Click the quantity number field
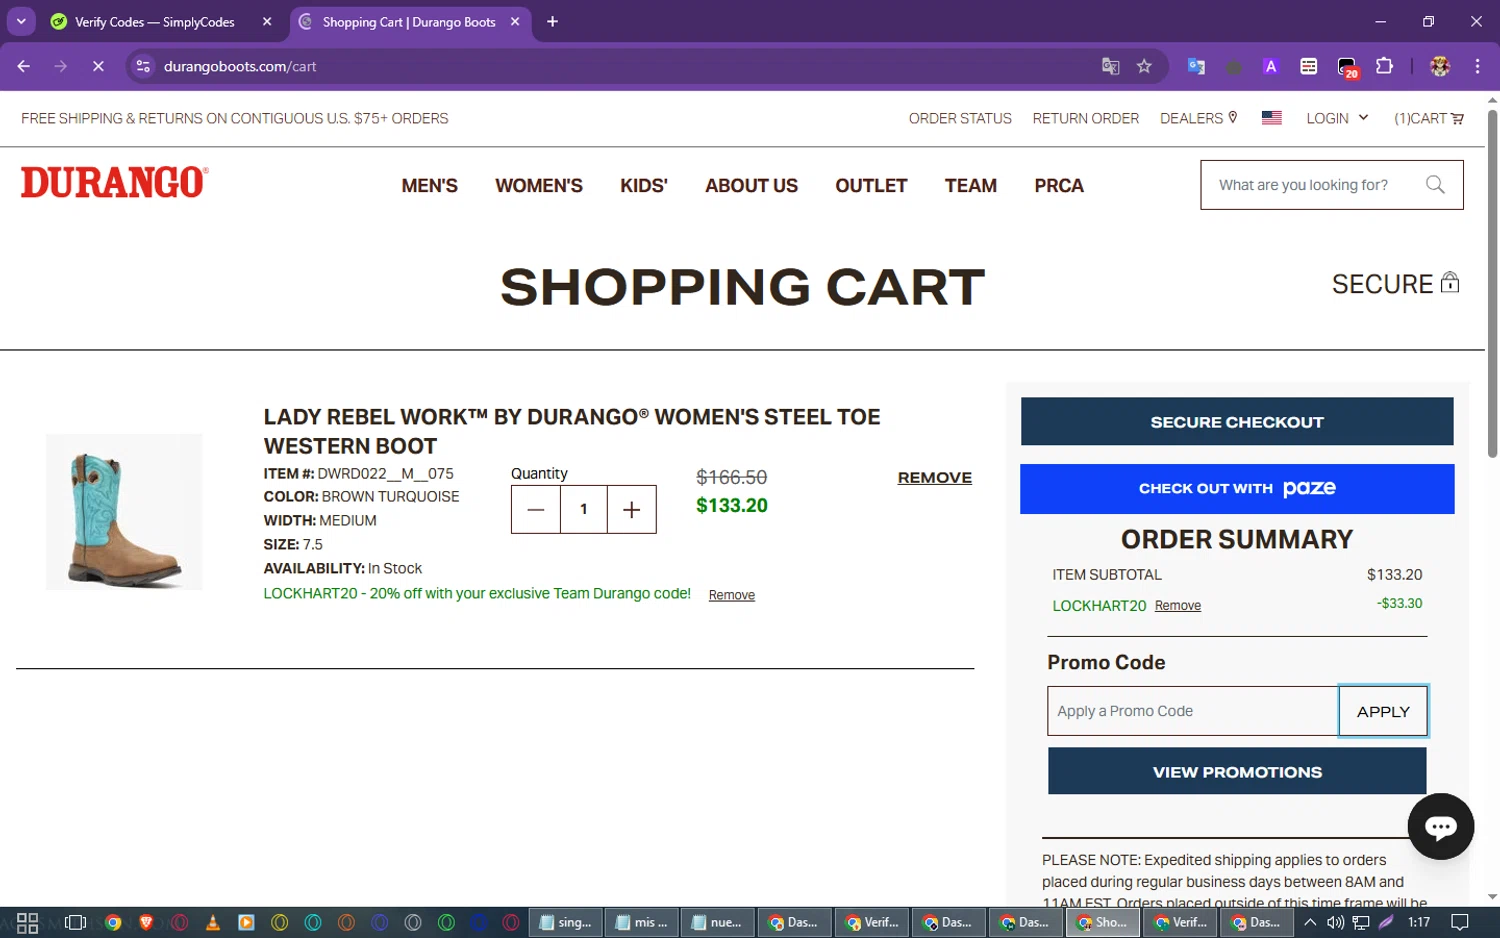1500x938 pixels. coord(584,510)
